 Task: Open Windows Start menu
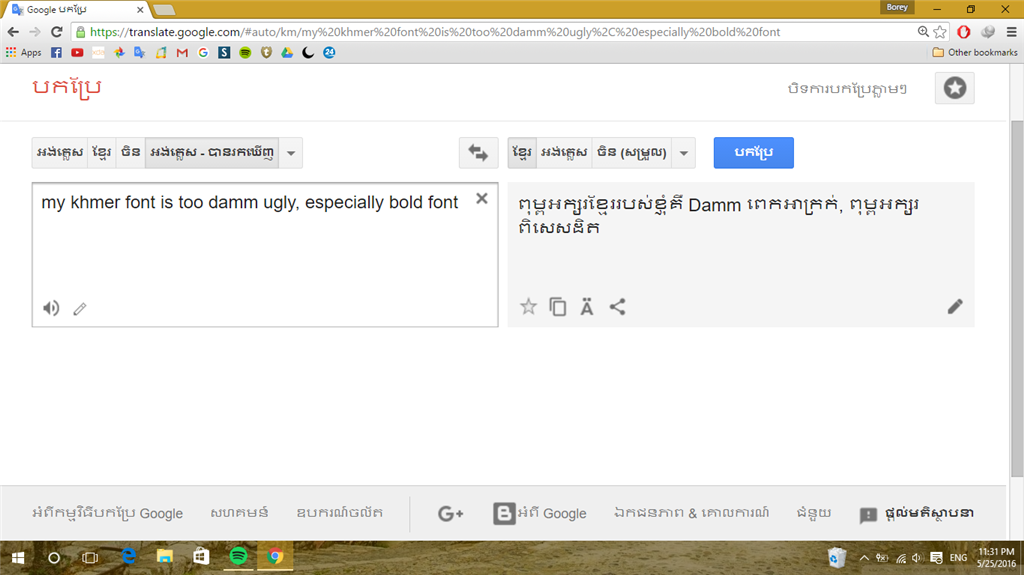click(18, 557)
